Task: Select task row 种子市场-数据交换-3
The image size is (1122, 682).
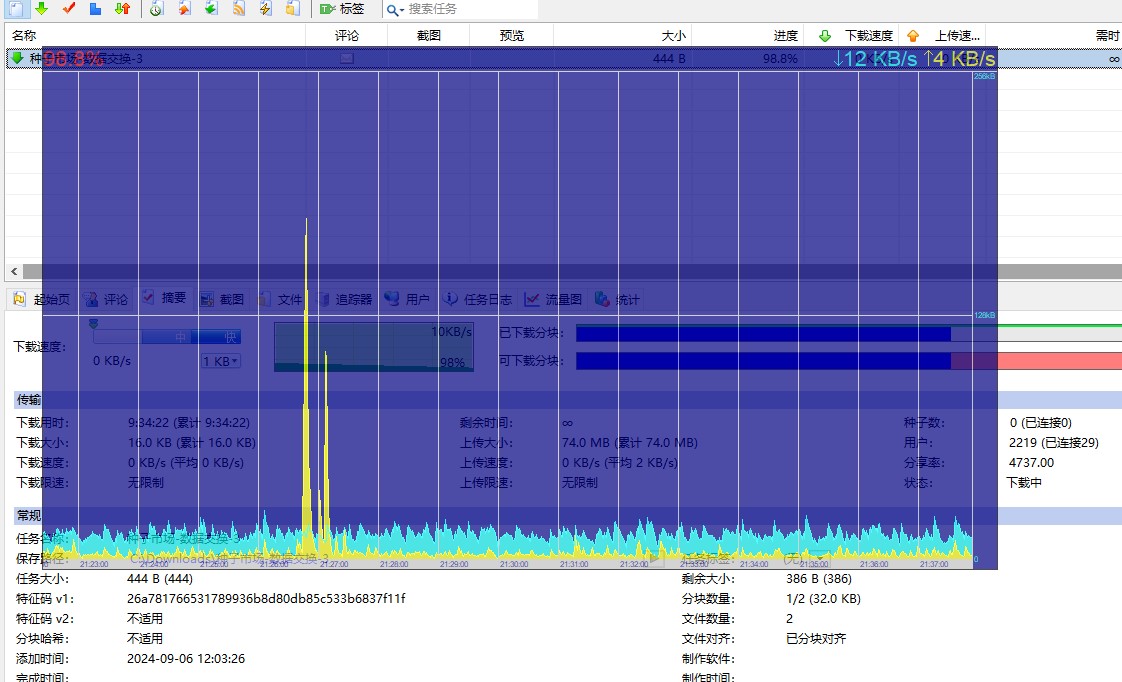Action: pyautogui.click(x=564, y=58)
